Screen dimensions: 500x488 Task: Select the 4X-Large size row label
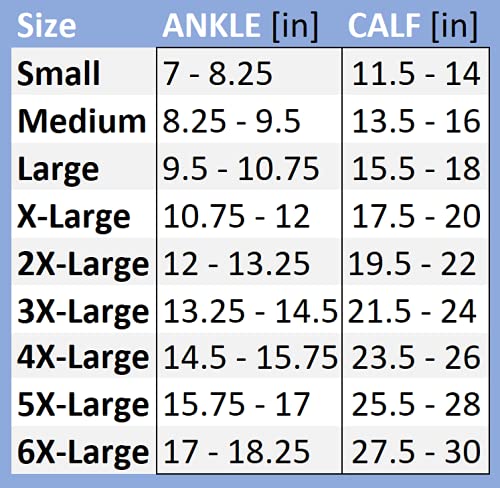click(83, 359)
